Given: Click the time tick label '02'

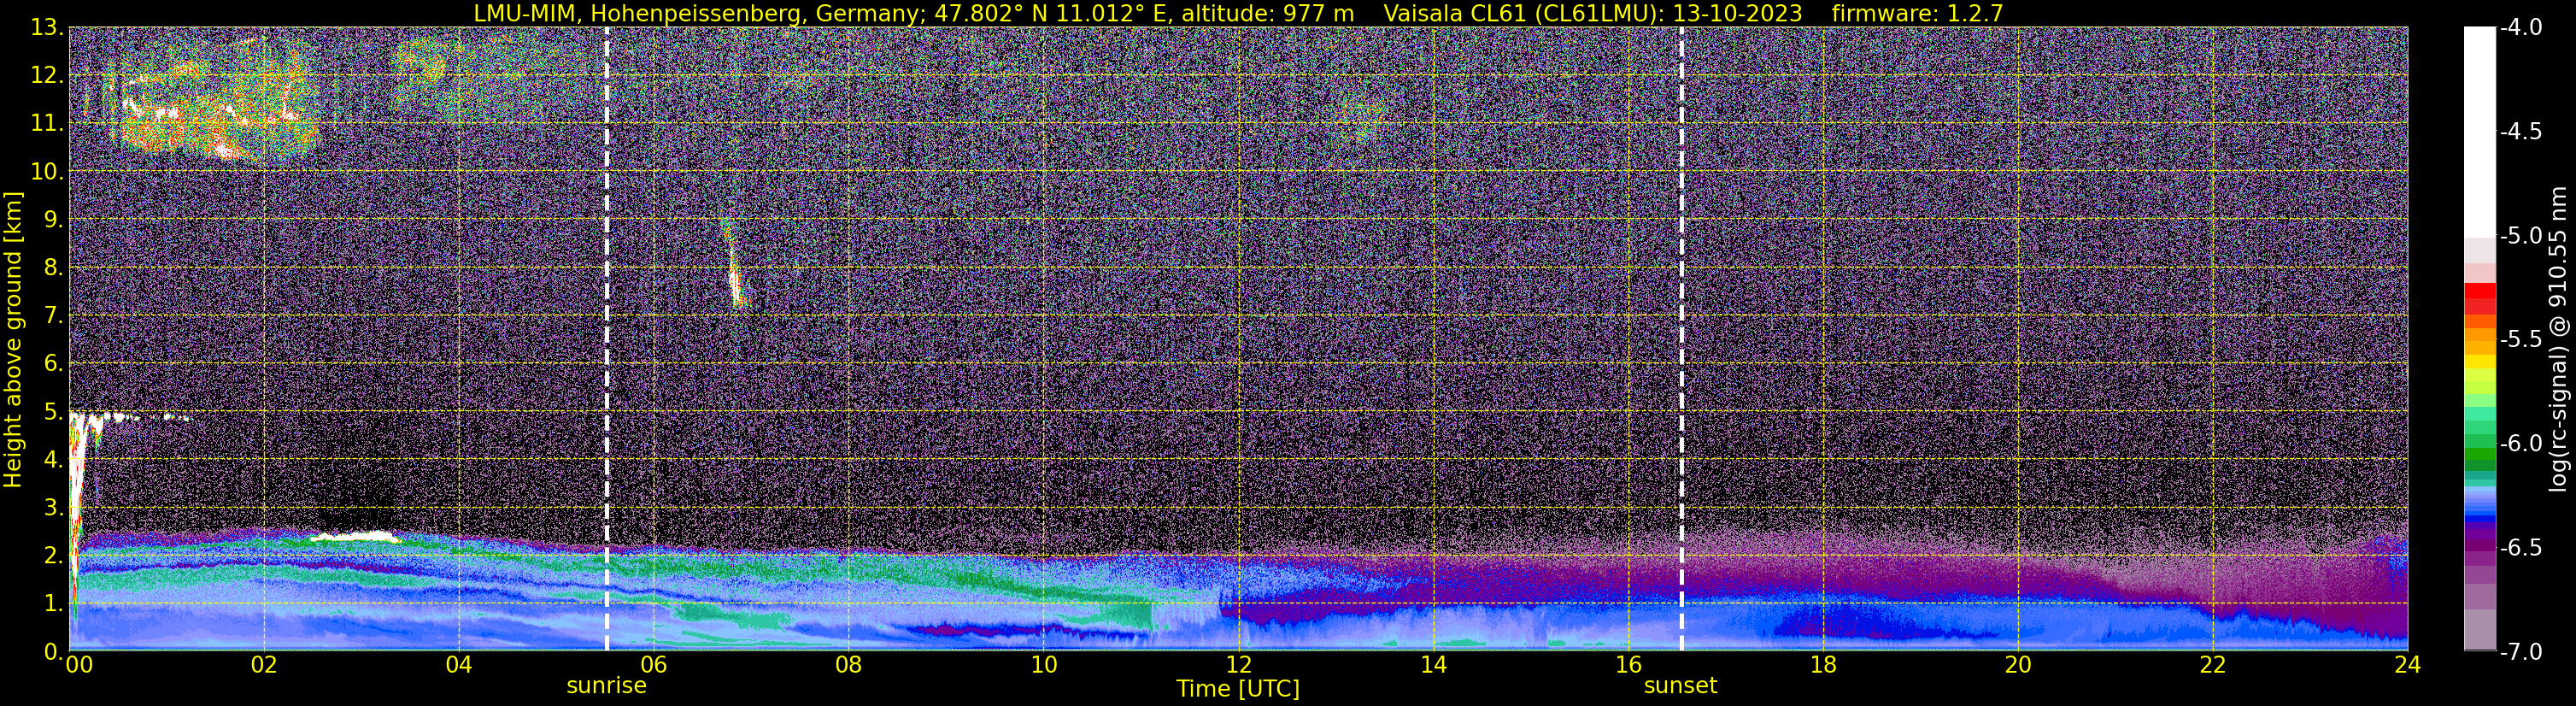Looking at the screenshot, I should point(264,665).
